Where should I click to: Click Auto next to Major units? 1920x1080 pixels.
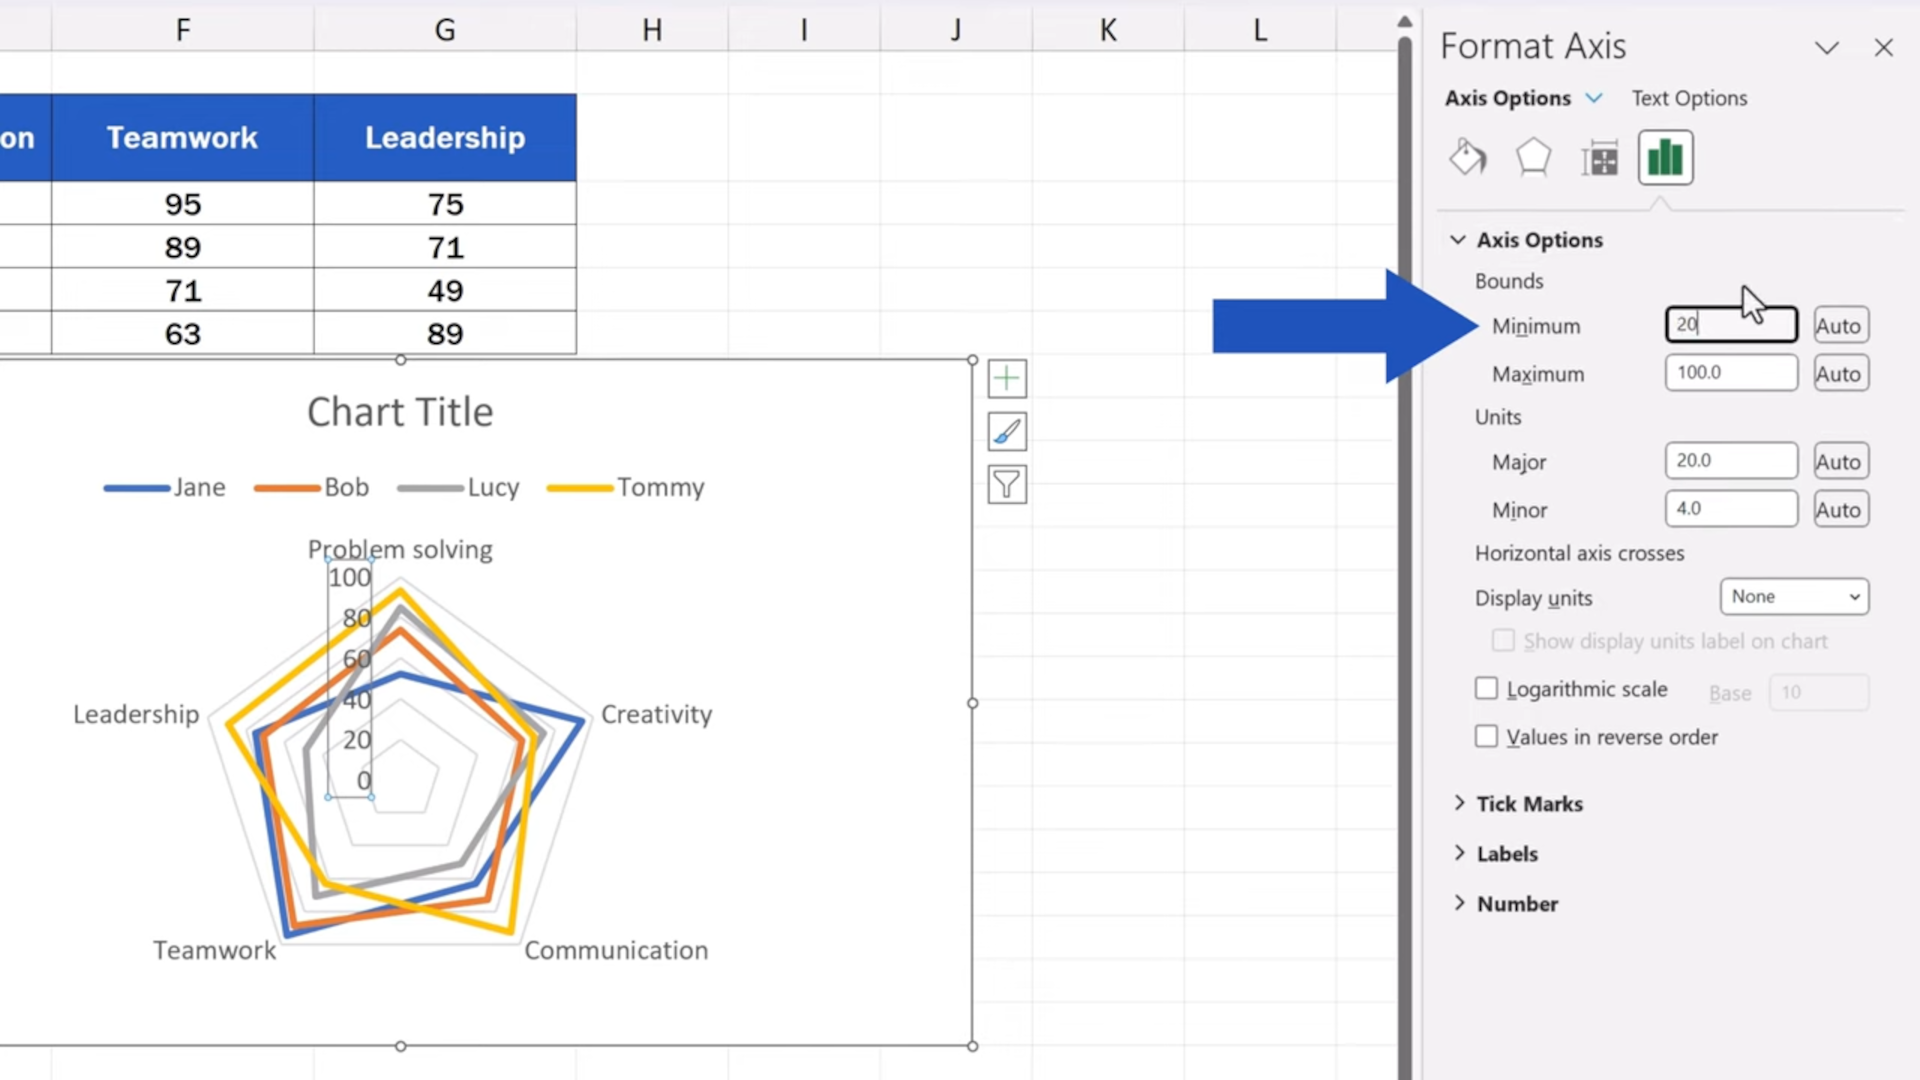[1840, 461]
